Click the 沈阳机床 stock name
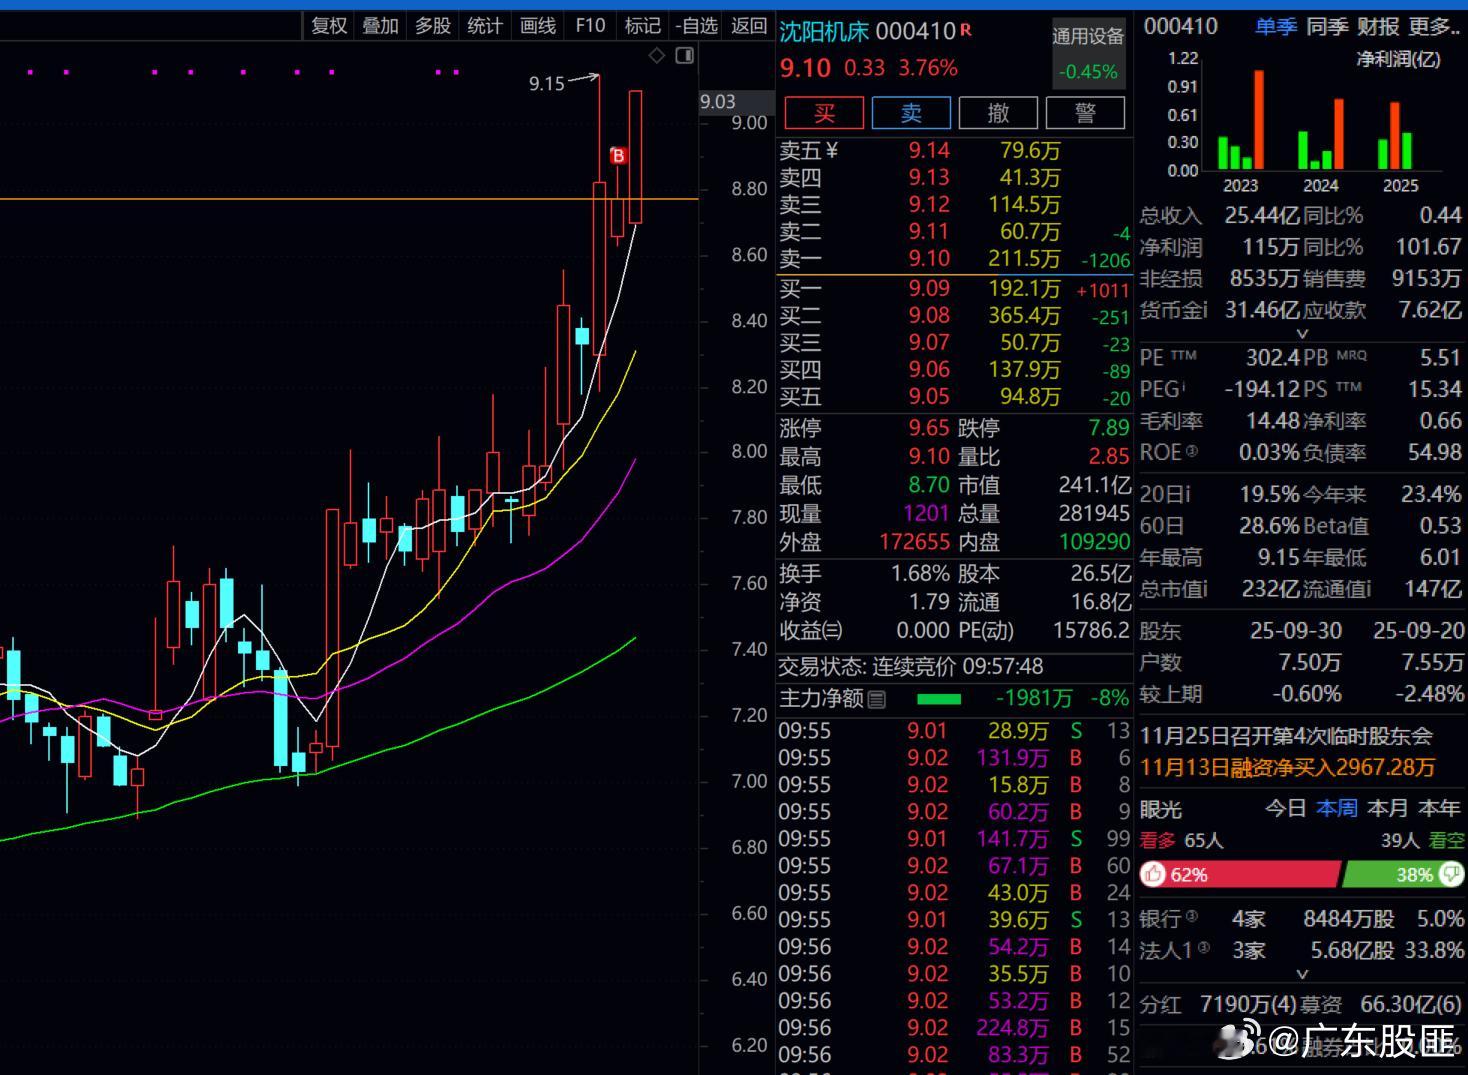This screenshot has width=1468, height=1075. [824, 31]
